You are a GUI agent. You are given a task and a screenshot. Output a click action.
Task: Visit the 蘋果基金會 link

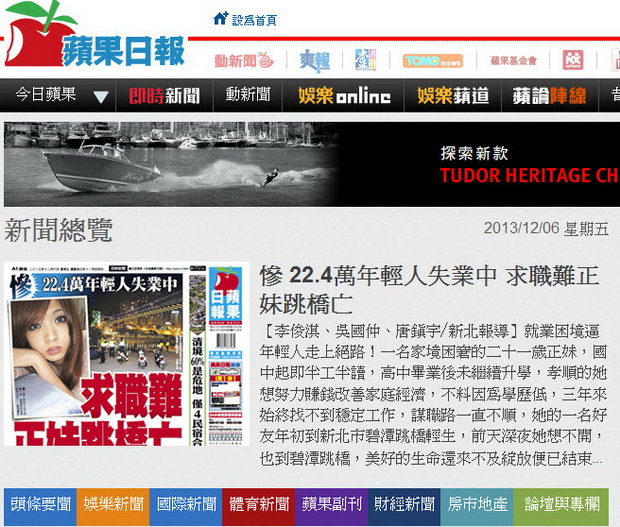(513, 60)
